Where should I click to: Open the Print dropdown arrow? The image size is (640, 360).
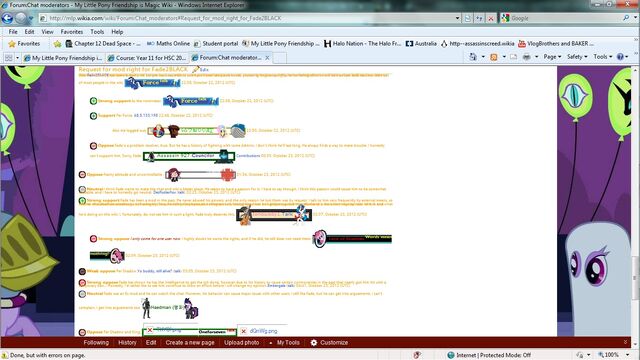(537, 57)
